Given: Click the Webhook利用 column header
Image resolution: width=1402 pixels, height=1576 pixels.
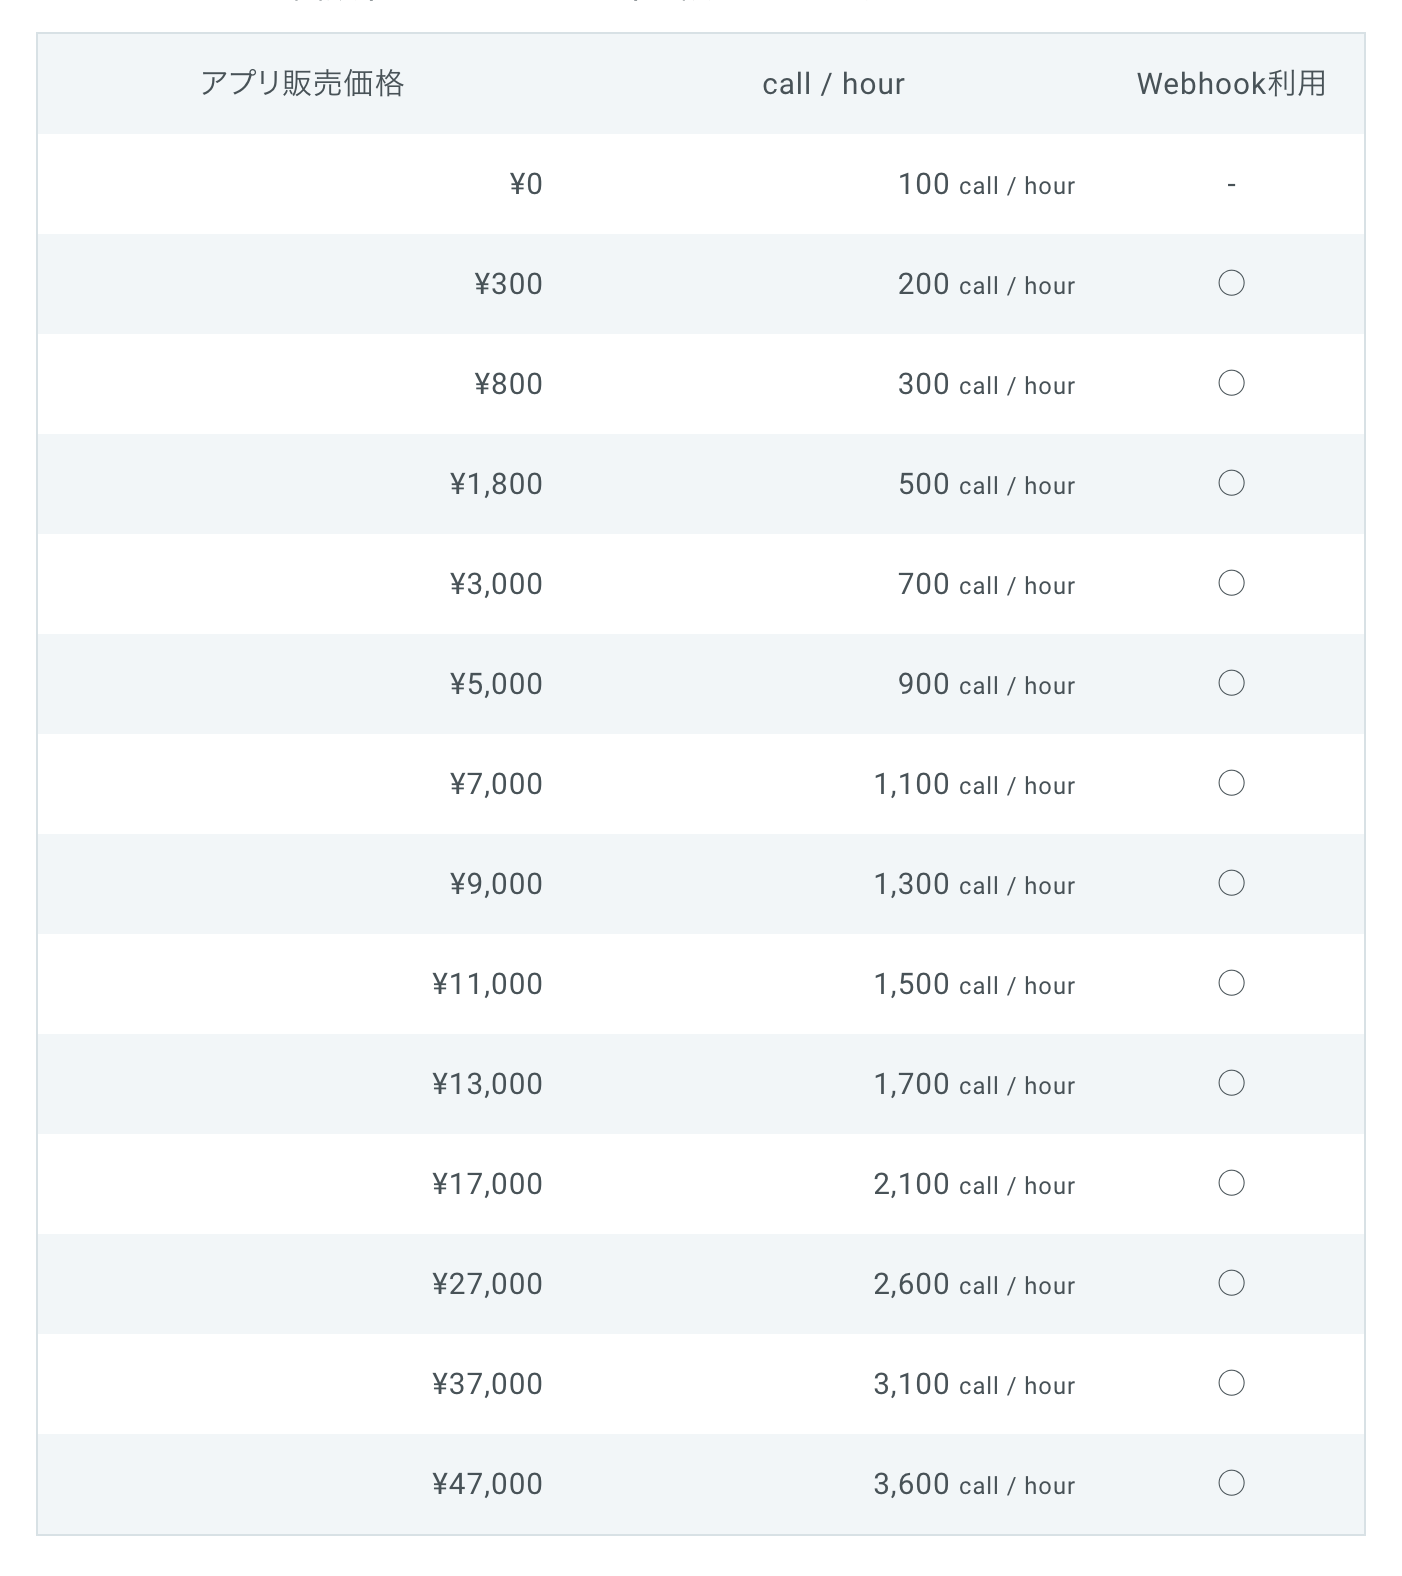Looking at the screenshot, I should pyautogui.click(x=1231, y=83).
